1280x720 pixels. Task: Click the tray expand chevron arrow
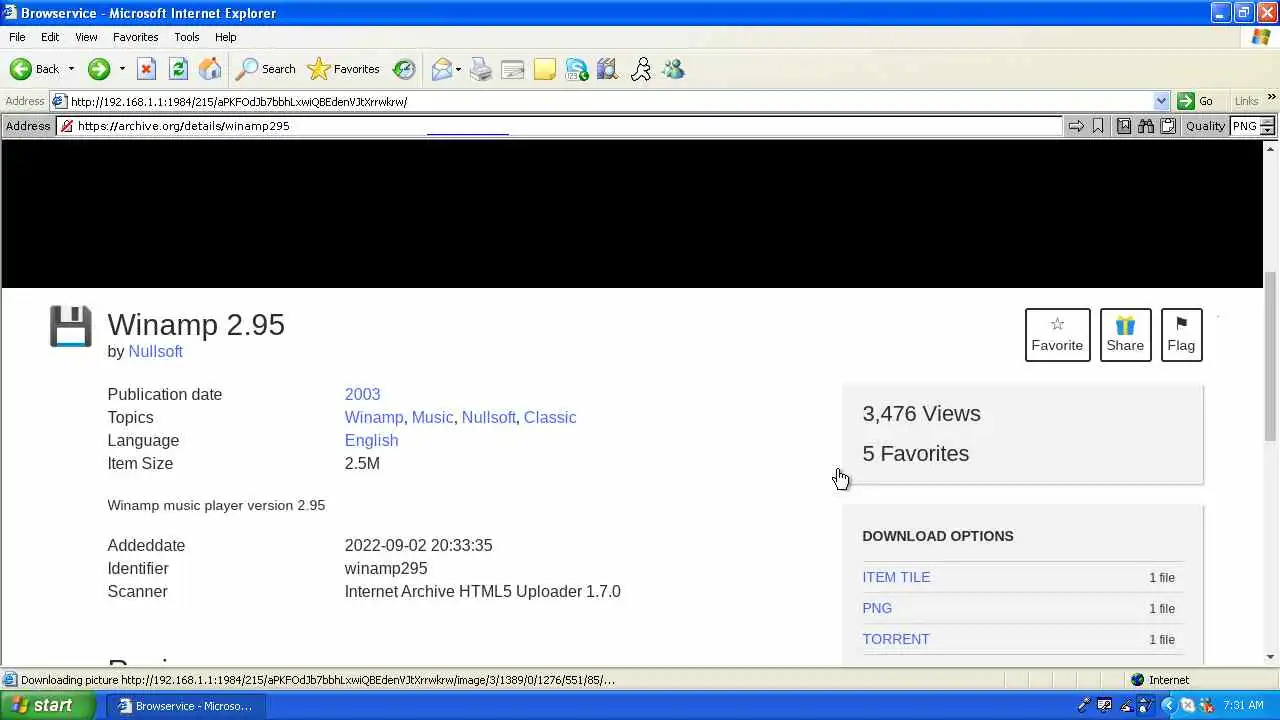click(x=1168, y=706)
